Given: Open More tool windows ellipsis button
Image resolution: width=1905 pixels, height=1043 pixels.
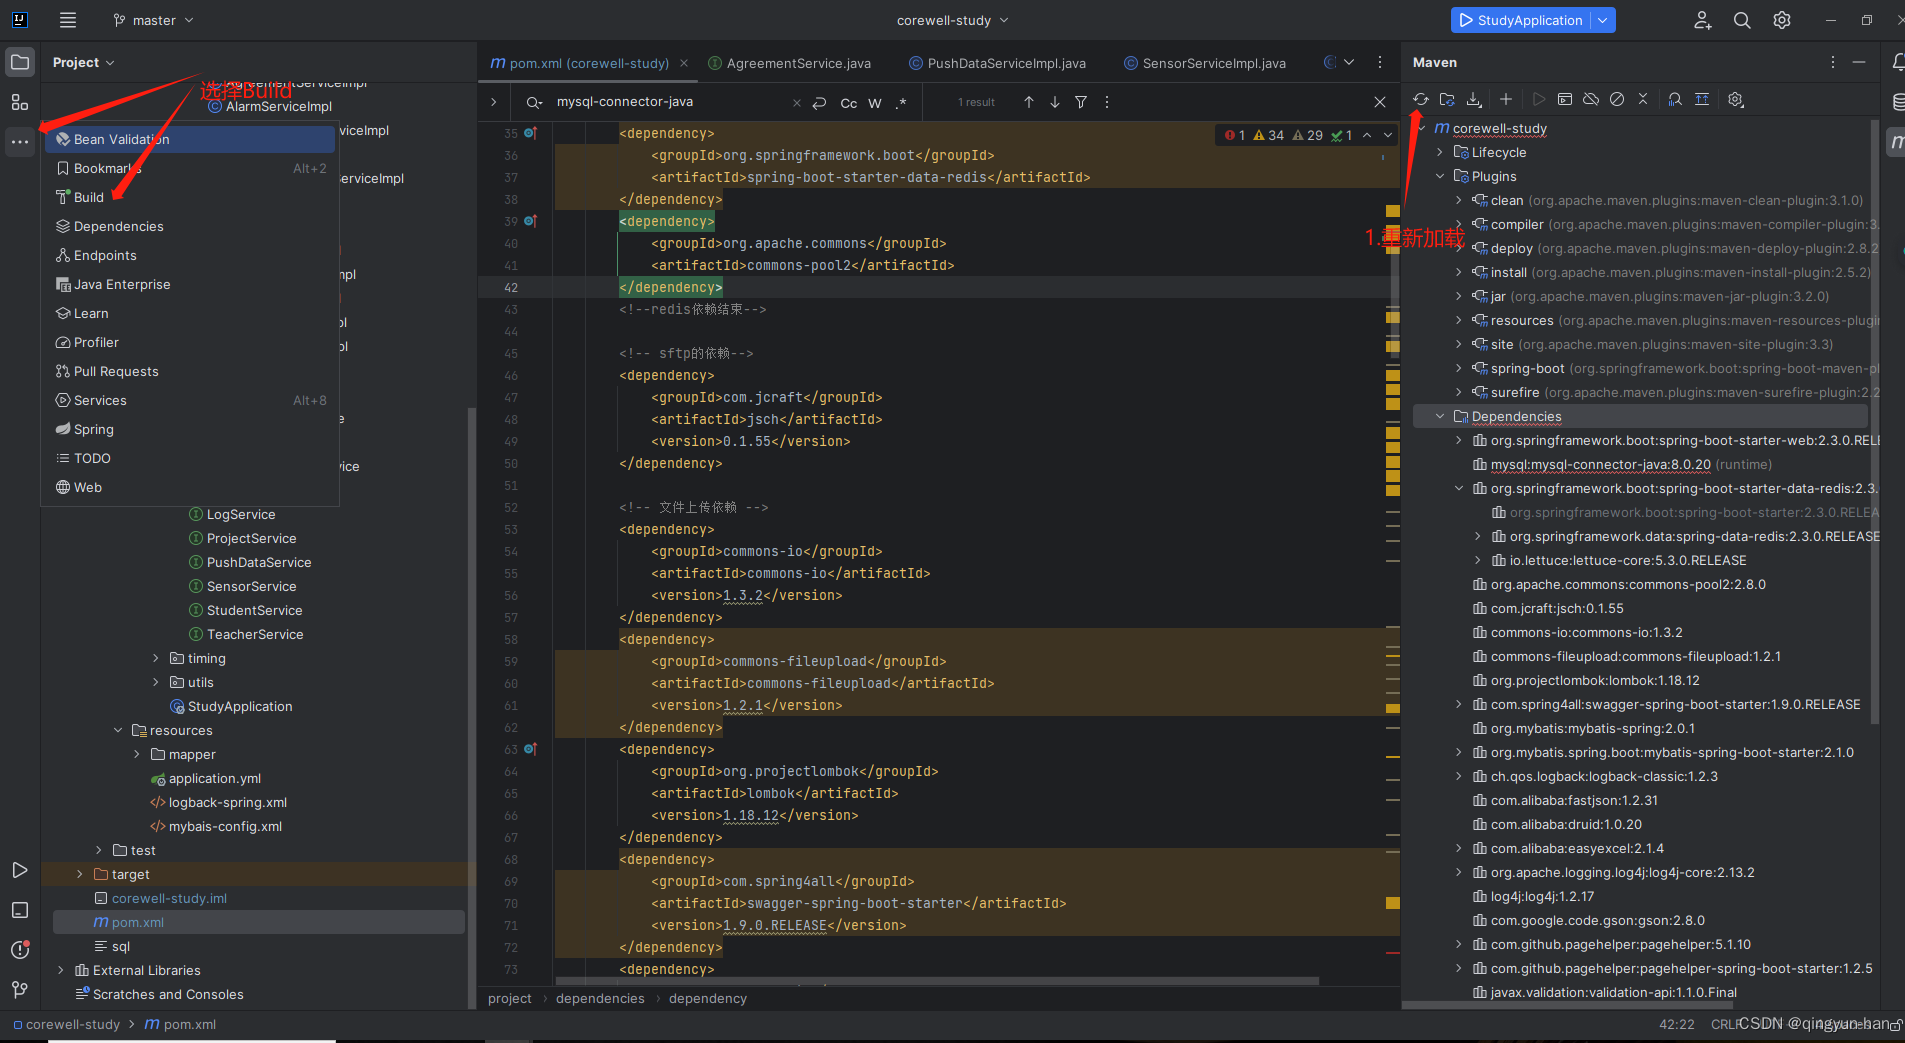Looking at the screenshot, I should [x=20, y=142].
